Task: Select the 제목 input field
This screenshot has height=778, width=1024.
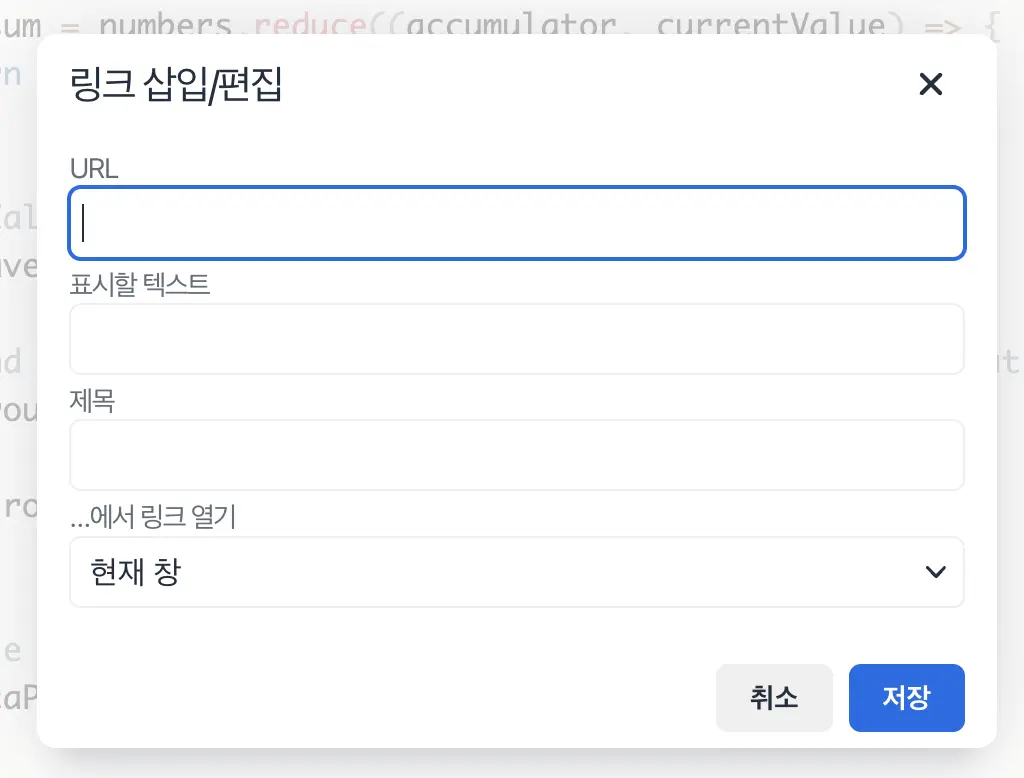Action: [x=517, y=455]
